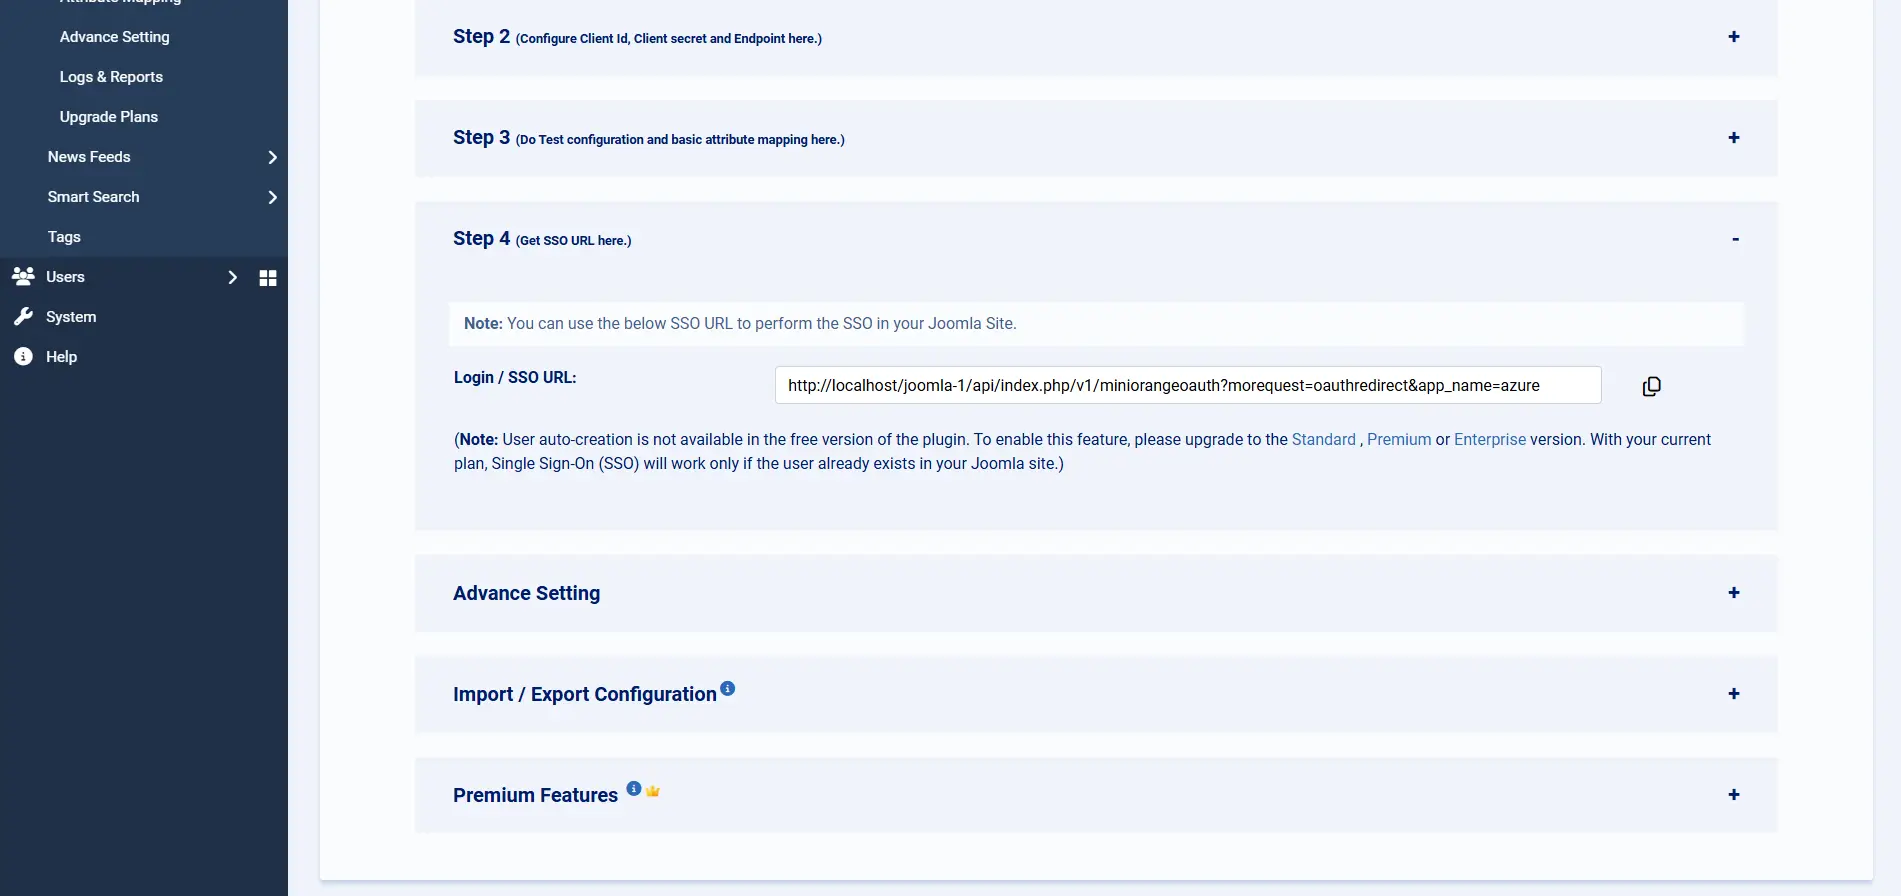Collapse Step 4 section with minus sign
Screen dimensions: 1901x896
1735,239
